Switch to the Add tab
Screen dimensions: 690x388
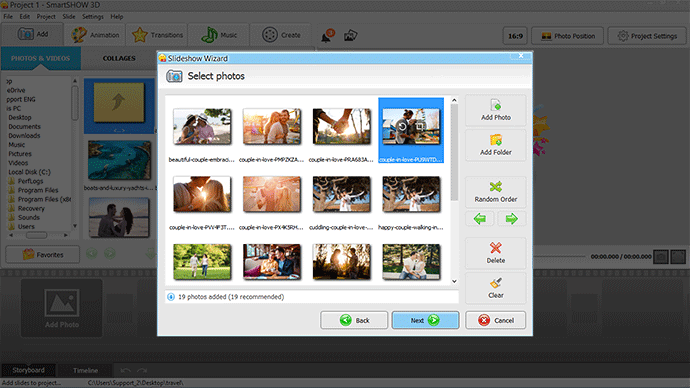[33, 34]
